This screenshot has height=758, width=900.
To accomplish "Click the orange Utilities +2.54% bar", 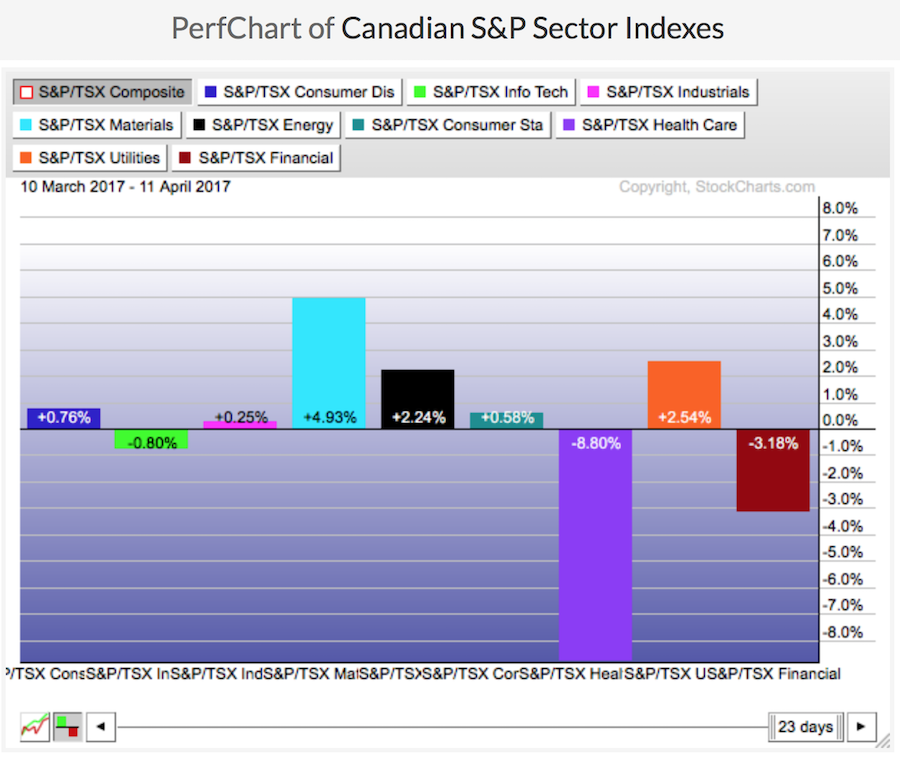I will [x=684, y=390].
